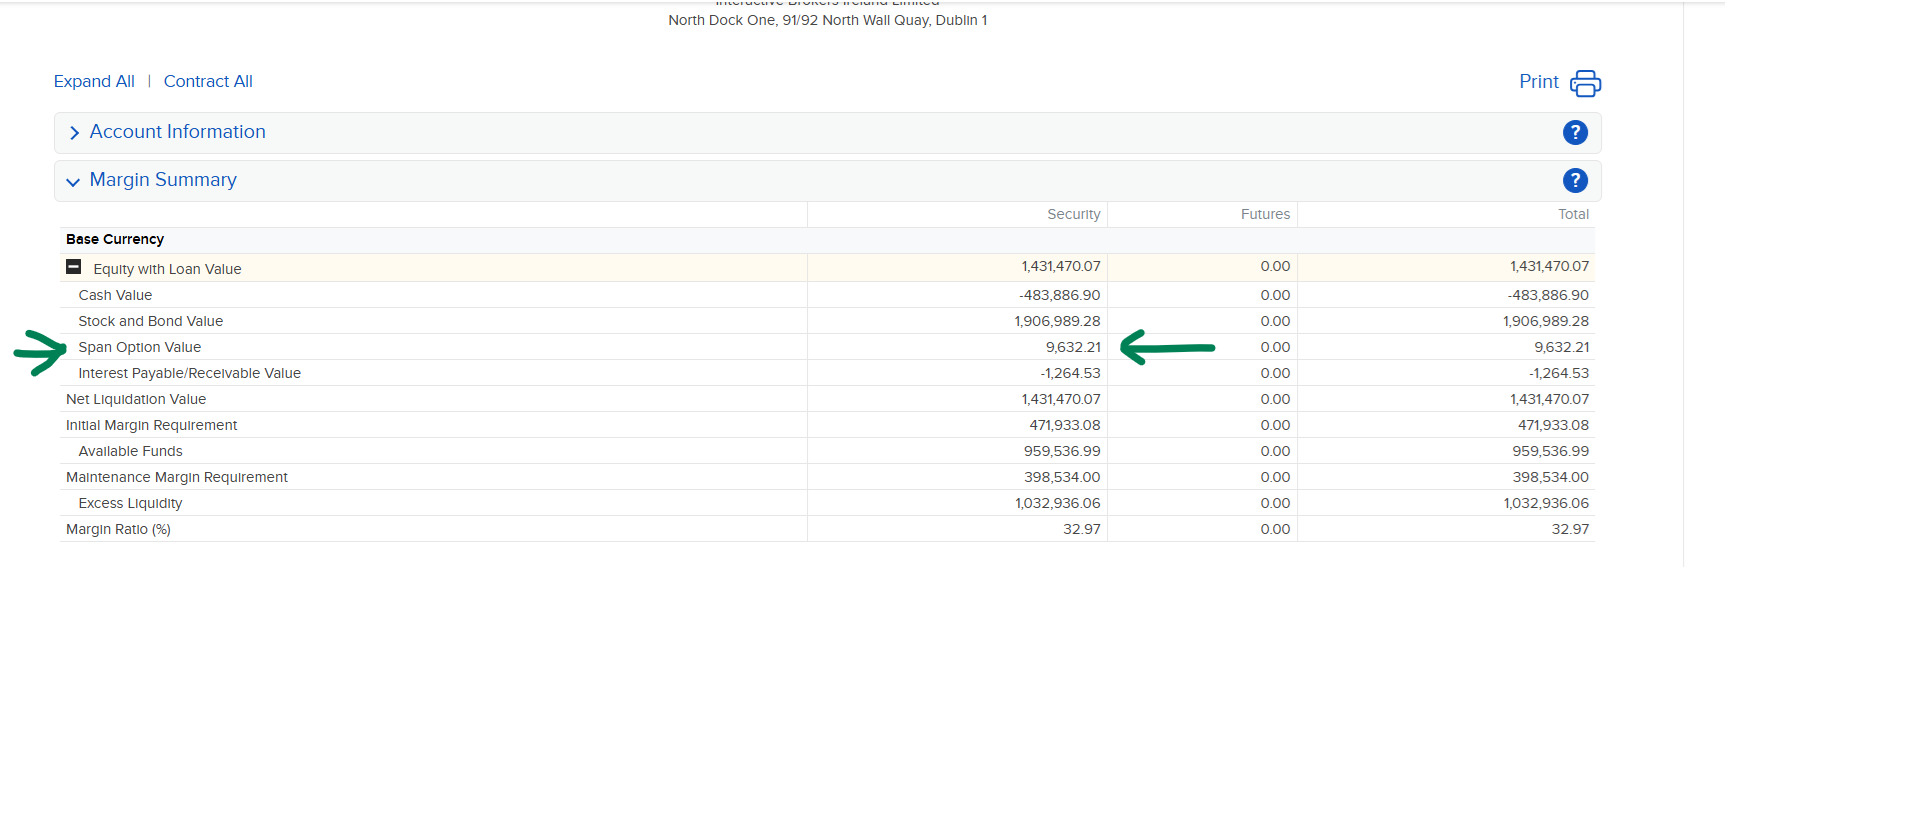Viewport: 1920px width, 822px height.
Task: Click the Account Information section title
Action: (177, 132)
